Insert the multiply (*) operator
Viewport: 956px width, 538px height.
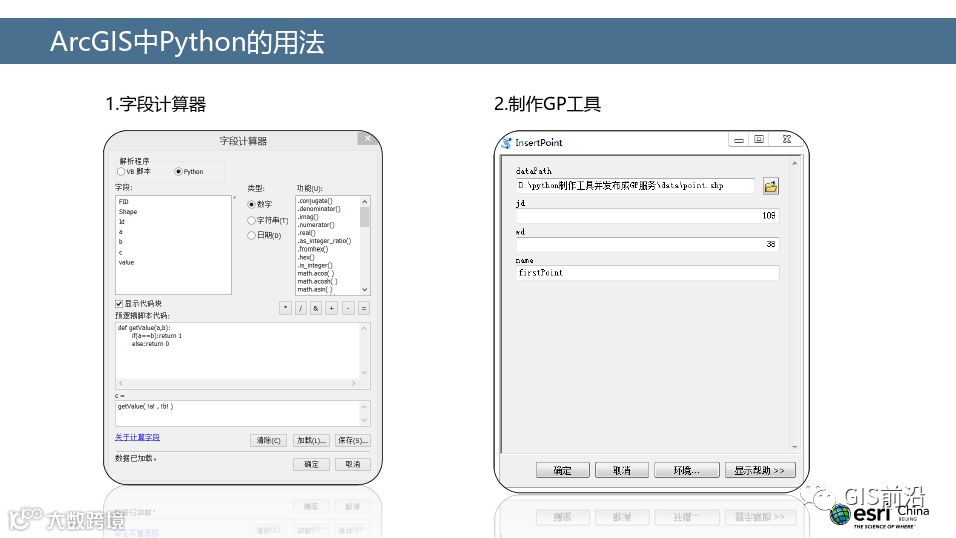pos(285,309)
